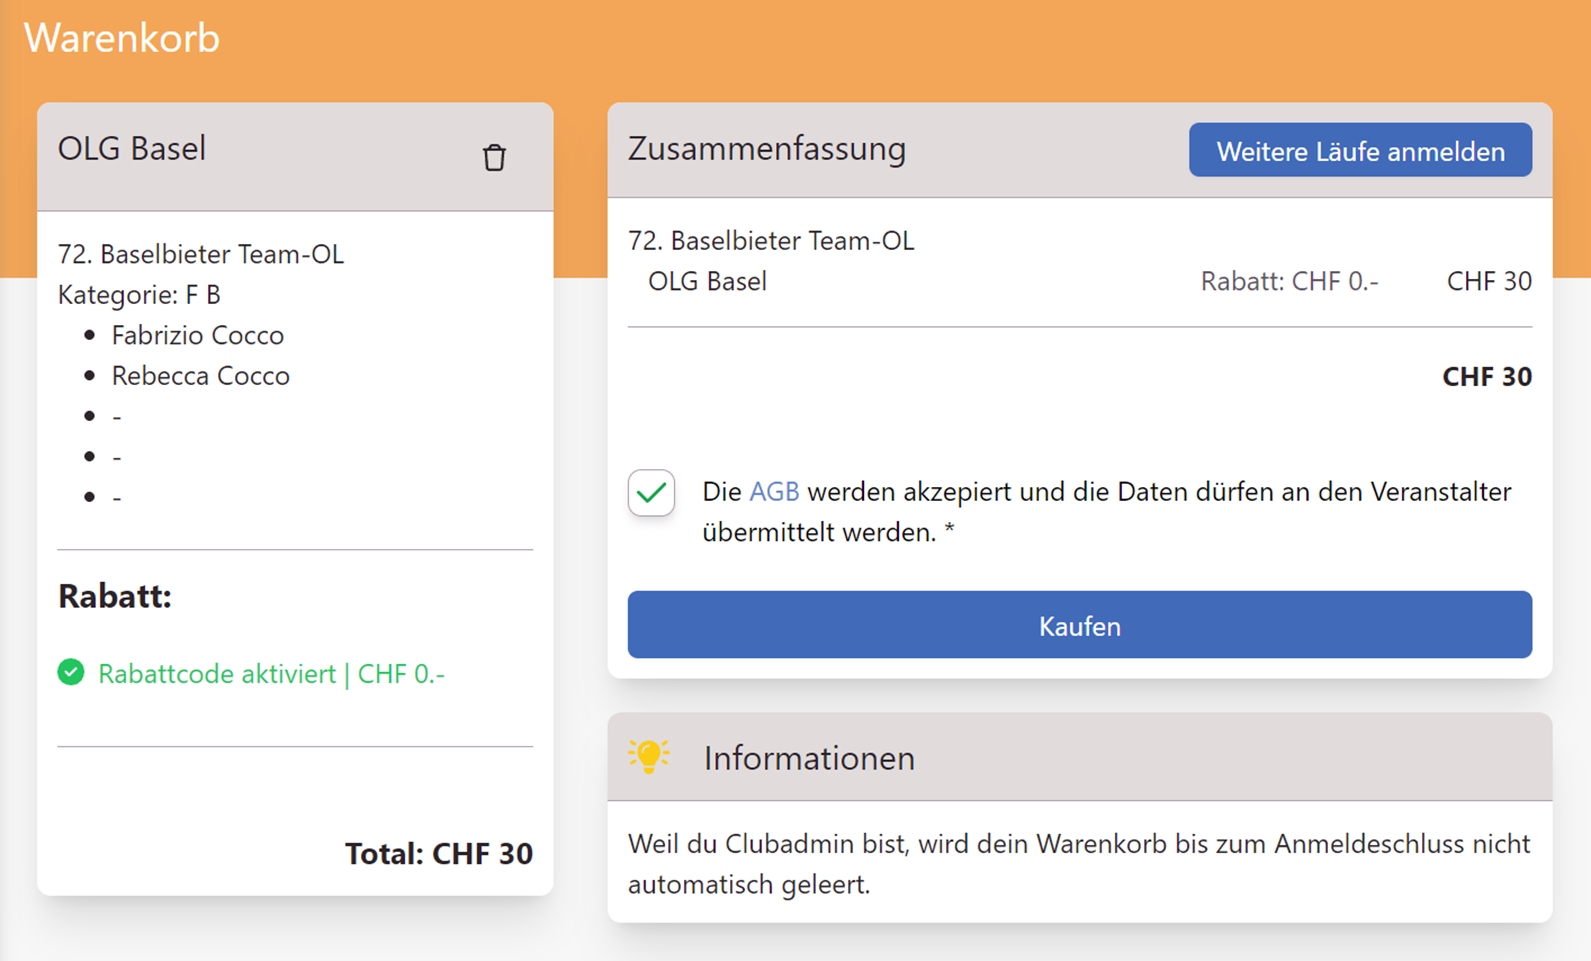Click the Kaufen button

[1079, 625]
